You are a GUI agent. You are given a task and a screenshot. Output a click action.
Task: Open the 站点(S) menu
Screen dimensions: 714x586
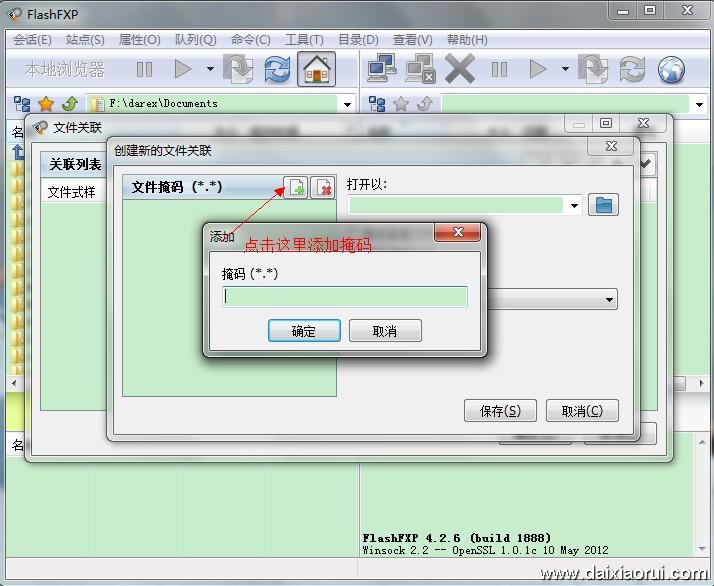click(x=85, y=40)
